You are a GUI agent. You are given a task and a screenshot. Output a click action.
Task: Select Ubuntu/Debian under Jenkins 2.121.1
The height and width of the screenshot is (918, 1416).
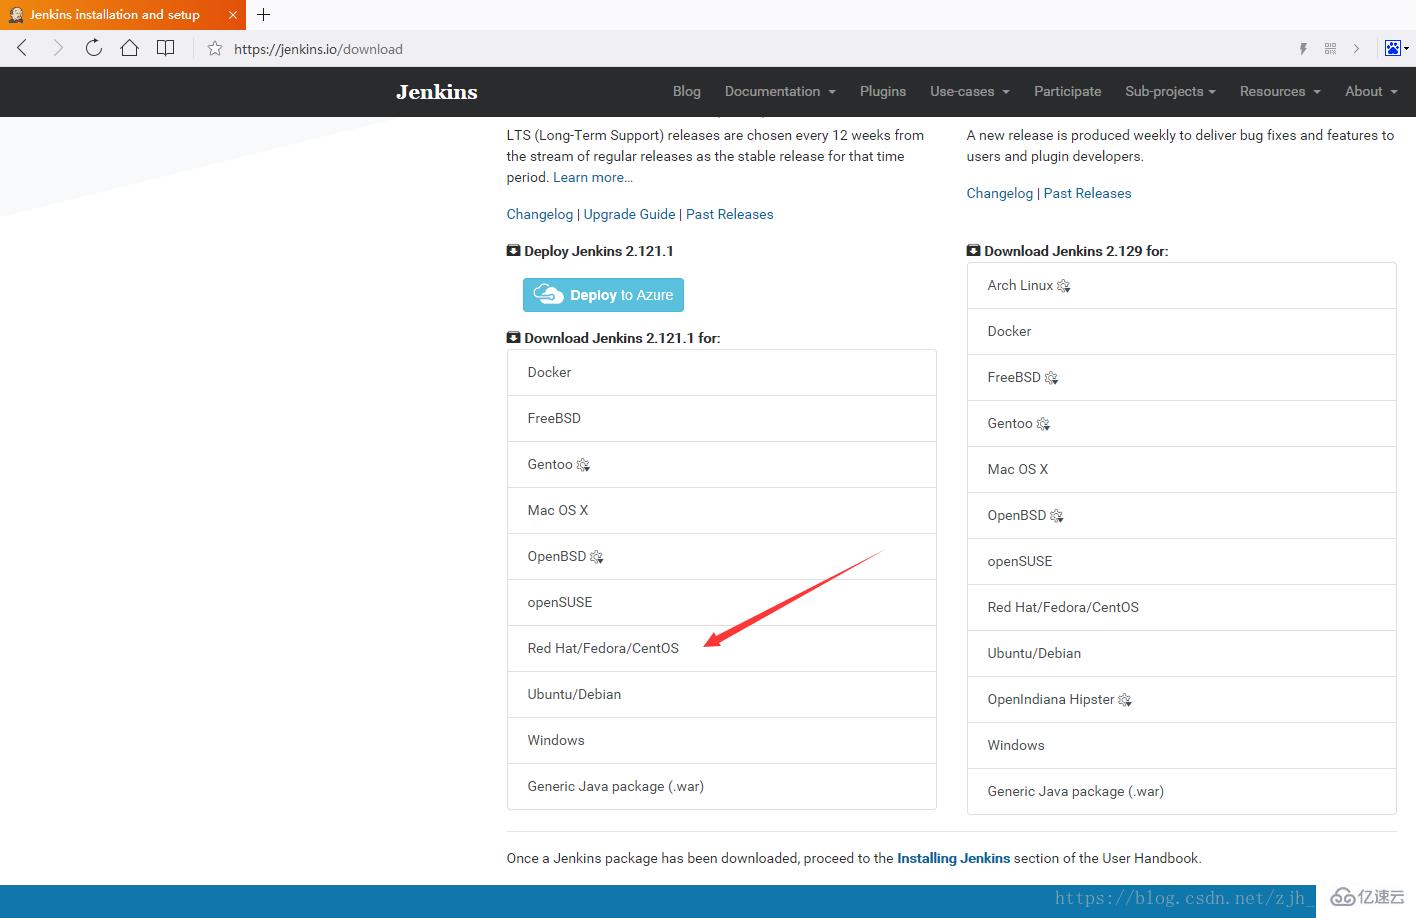[722, 694]
